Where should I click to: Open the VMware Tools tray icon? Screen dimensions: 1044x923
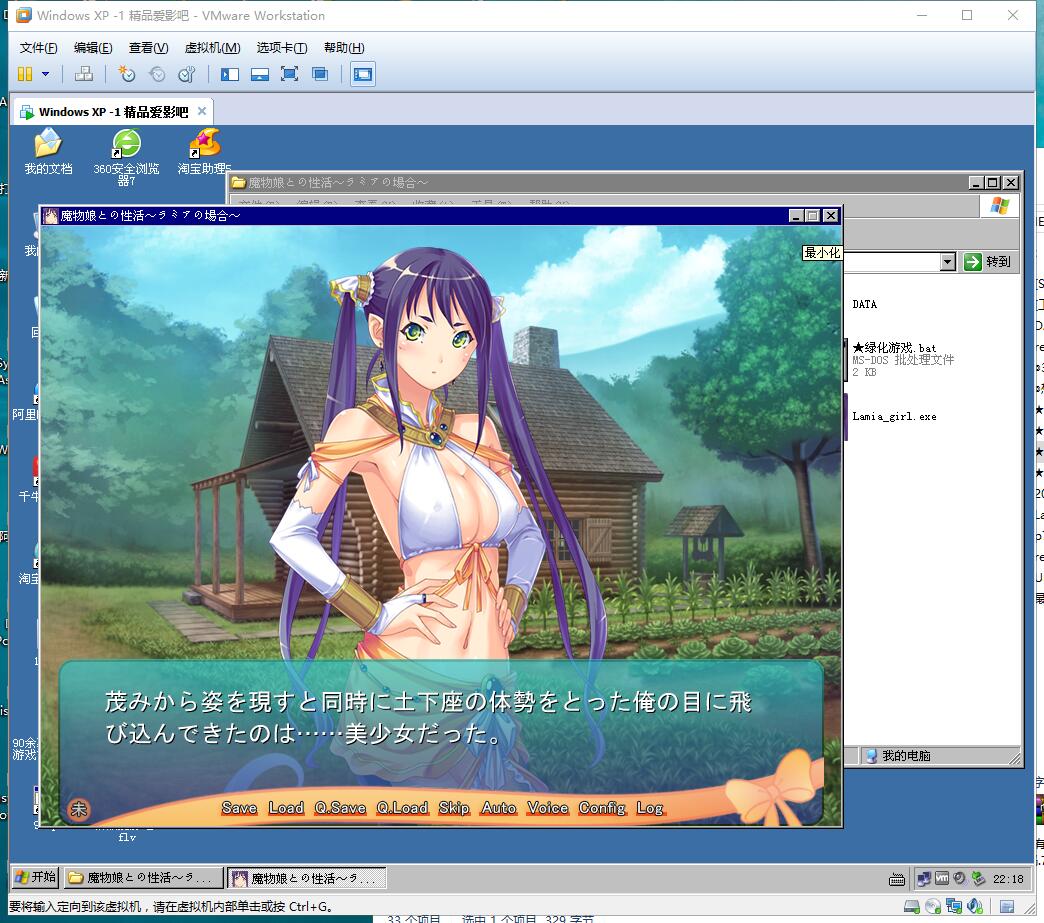(941, 878)
